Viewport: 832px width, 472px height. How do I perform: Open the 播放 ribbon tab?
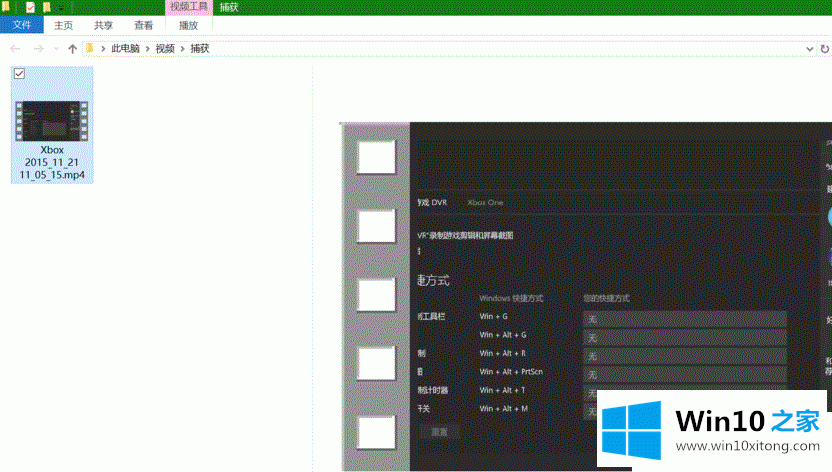188,25
